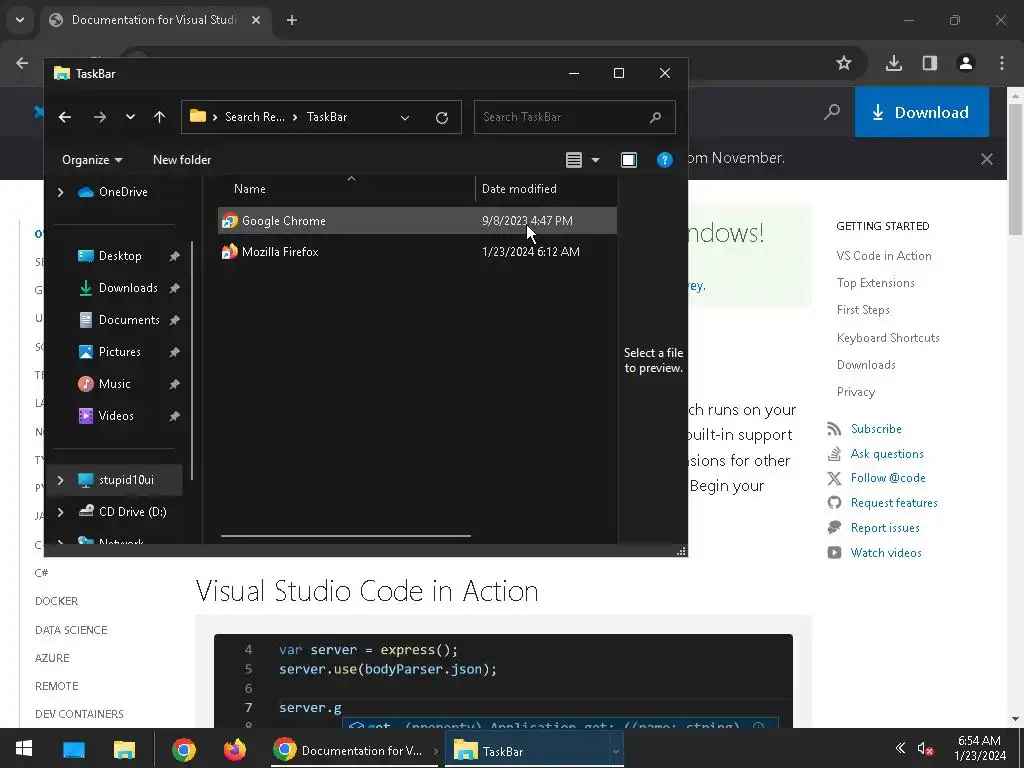Open DATA SCIENCE docs sidebar item

[71, 630]
